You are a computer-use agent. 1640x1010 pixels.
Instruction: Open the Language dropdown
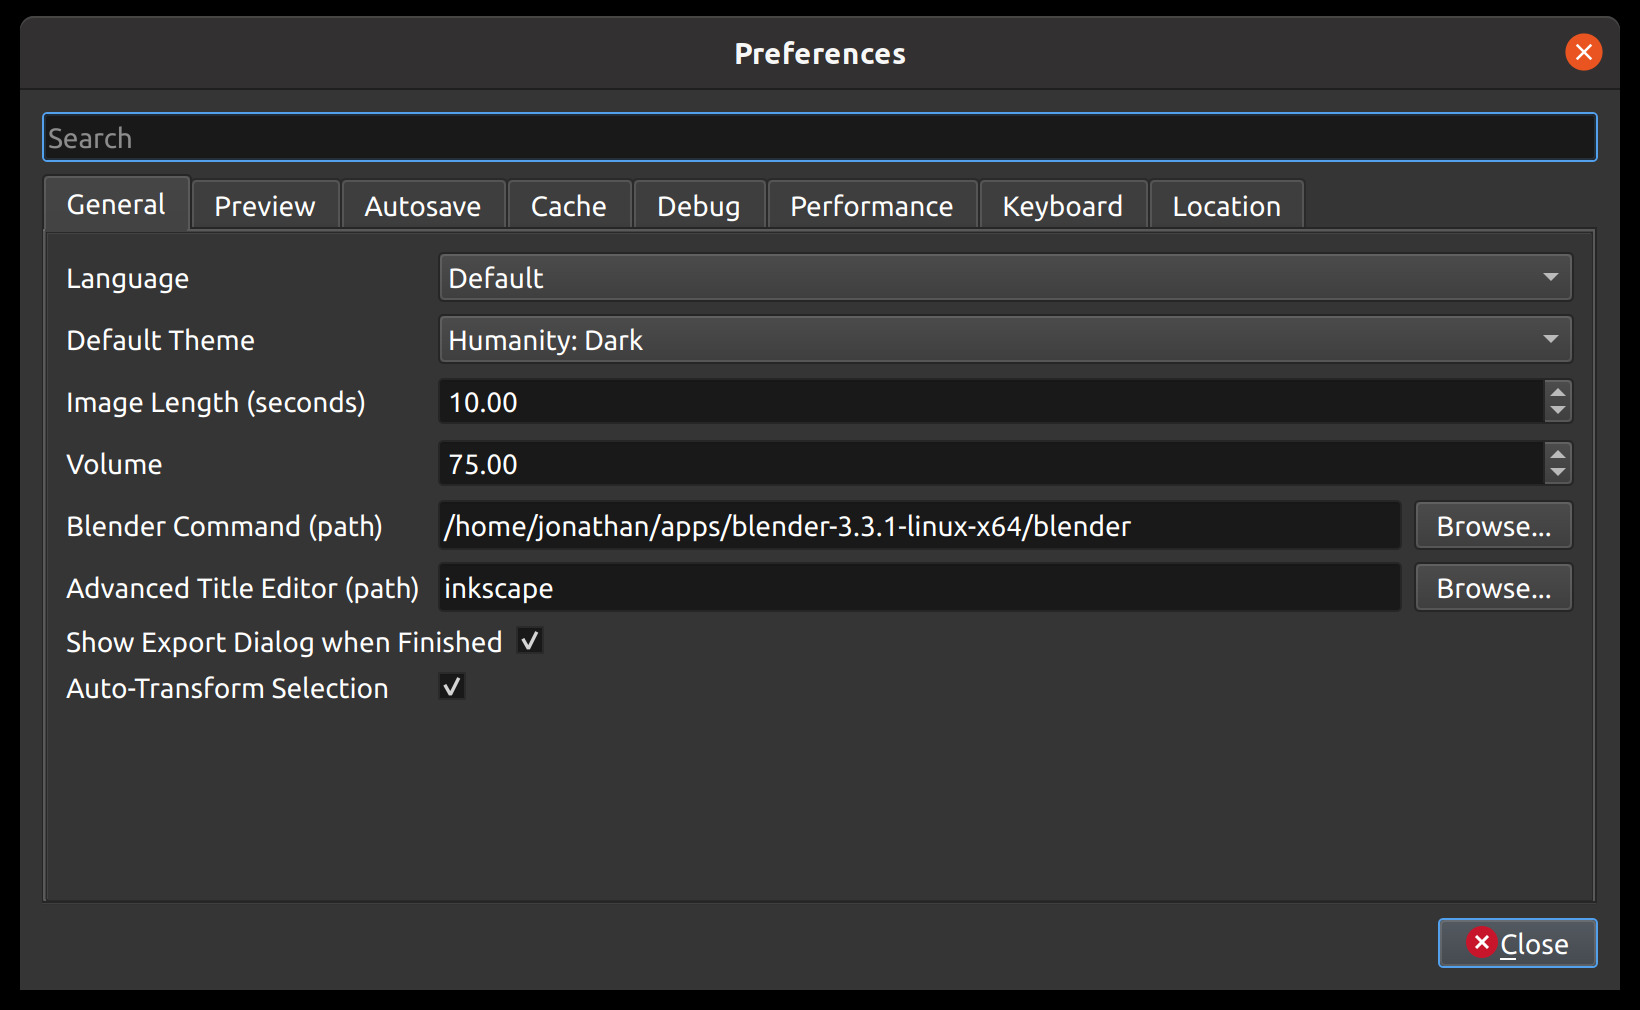pyautogui.click(x=1005, y=278)
